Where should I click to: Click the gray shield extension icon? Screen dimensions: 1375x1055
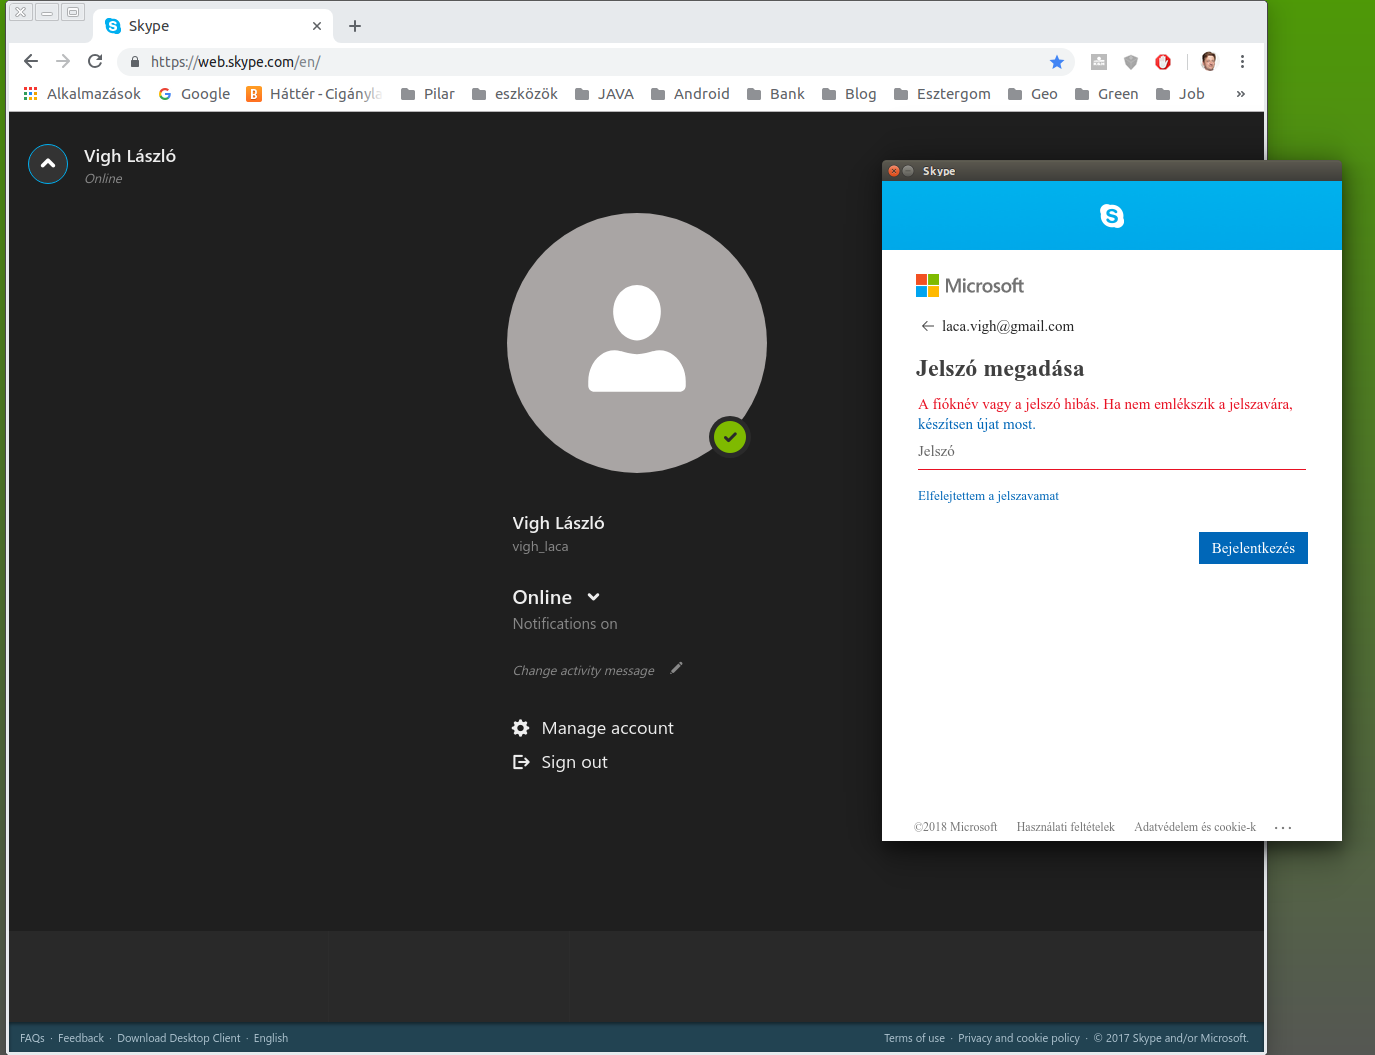1131,62
